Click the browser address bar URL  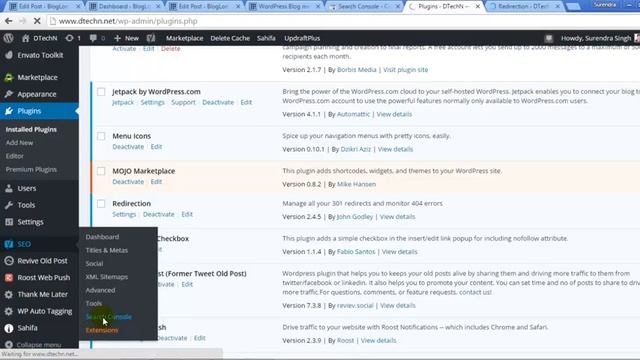click(x=128, y=21)
